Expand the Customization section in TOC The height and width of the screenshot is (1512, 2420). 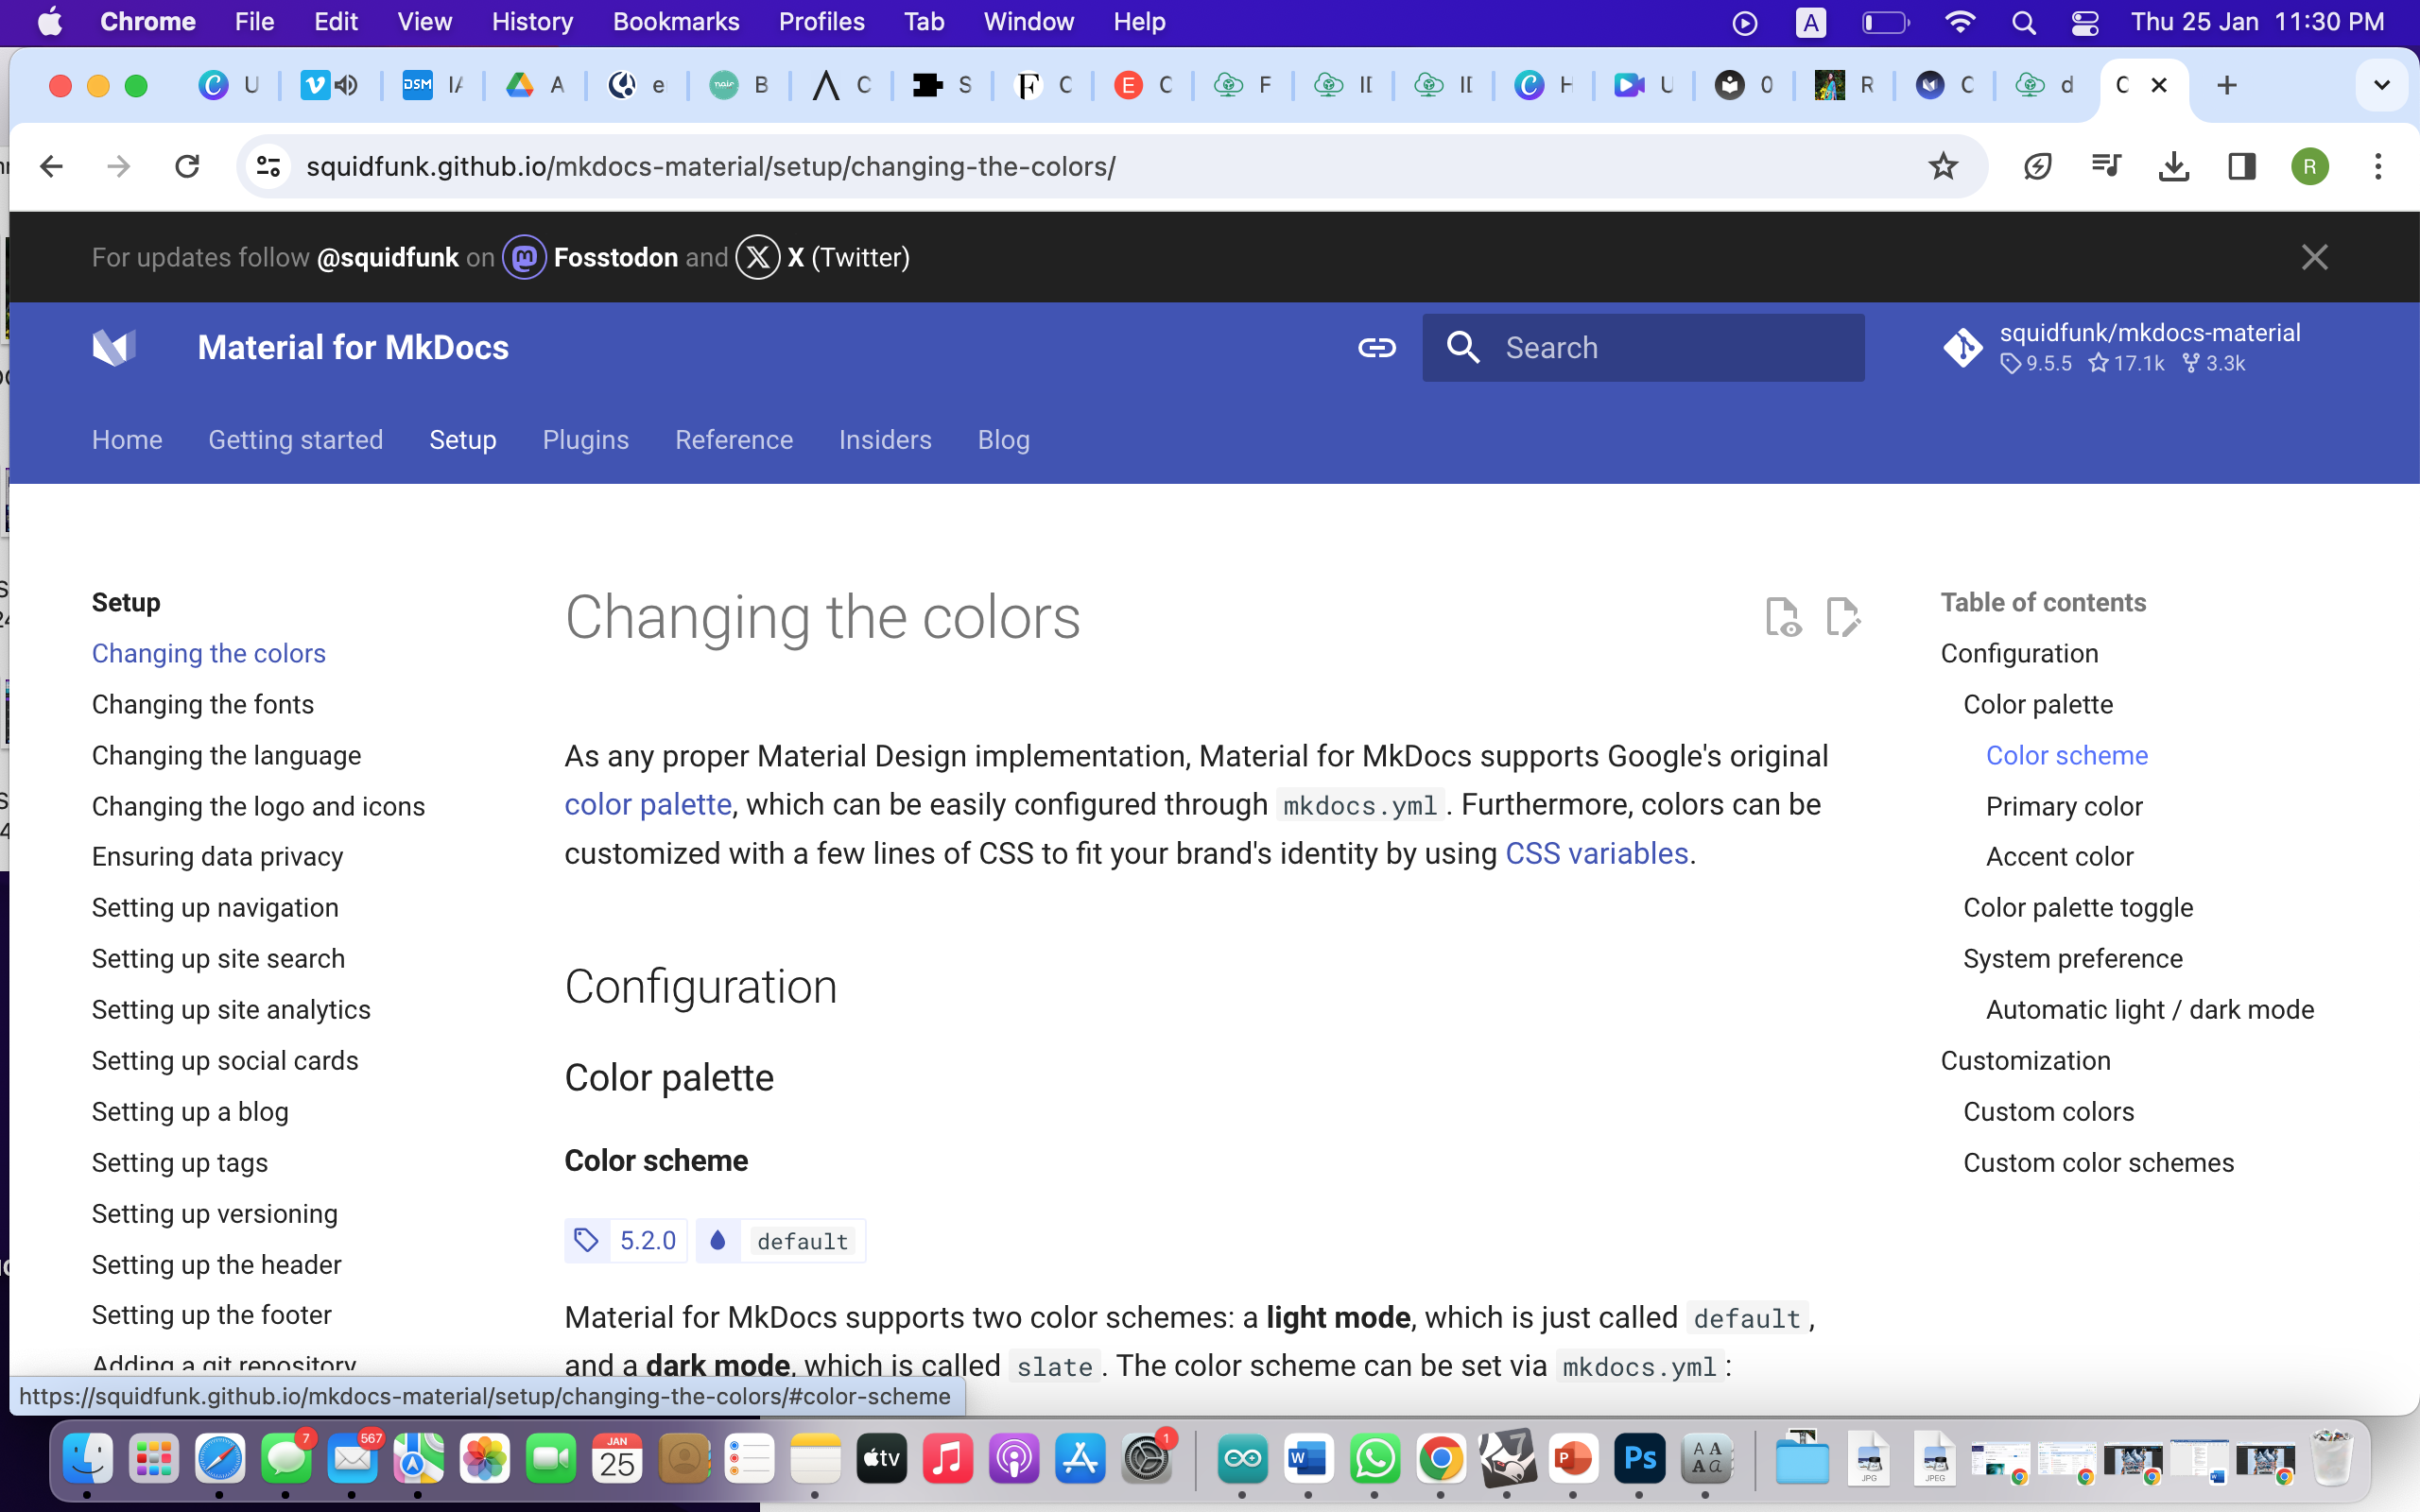pyautogui.click(x=2026, y=1059)
